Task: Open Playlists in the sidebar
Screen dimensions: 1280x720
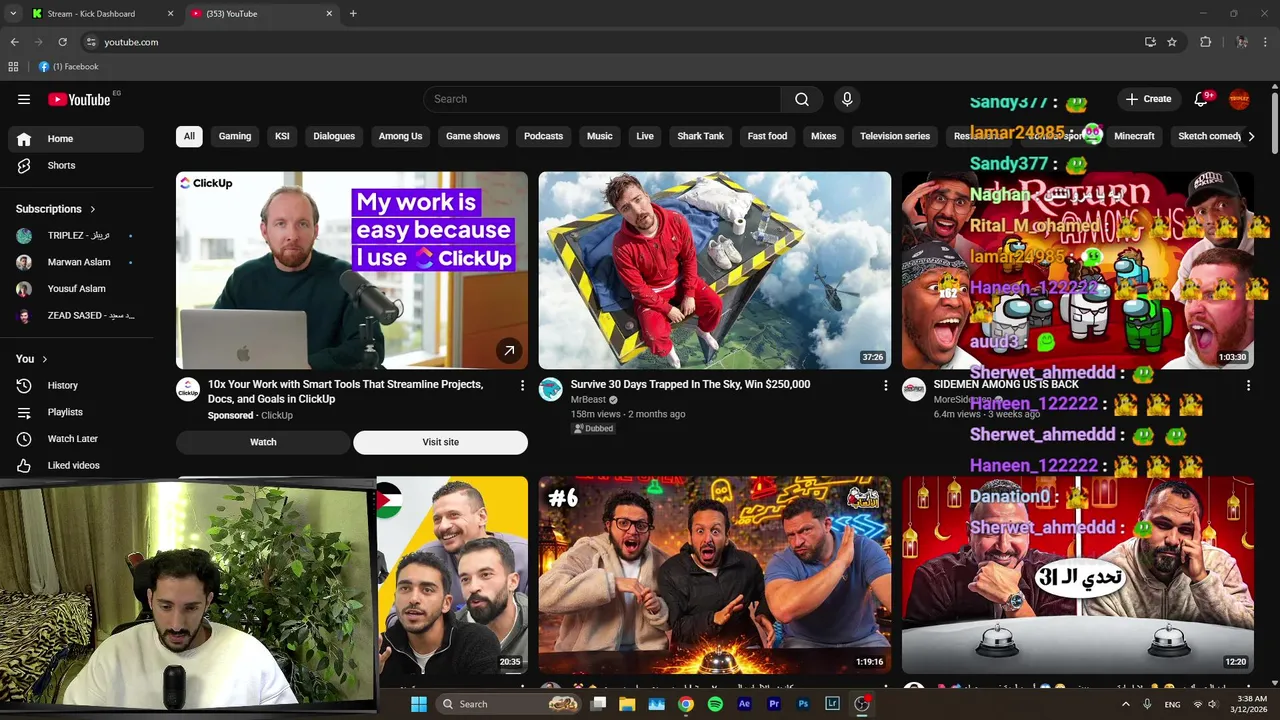Action: pyautogui.click(x=76, y=412)
